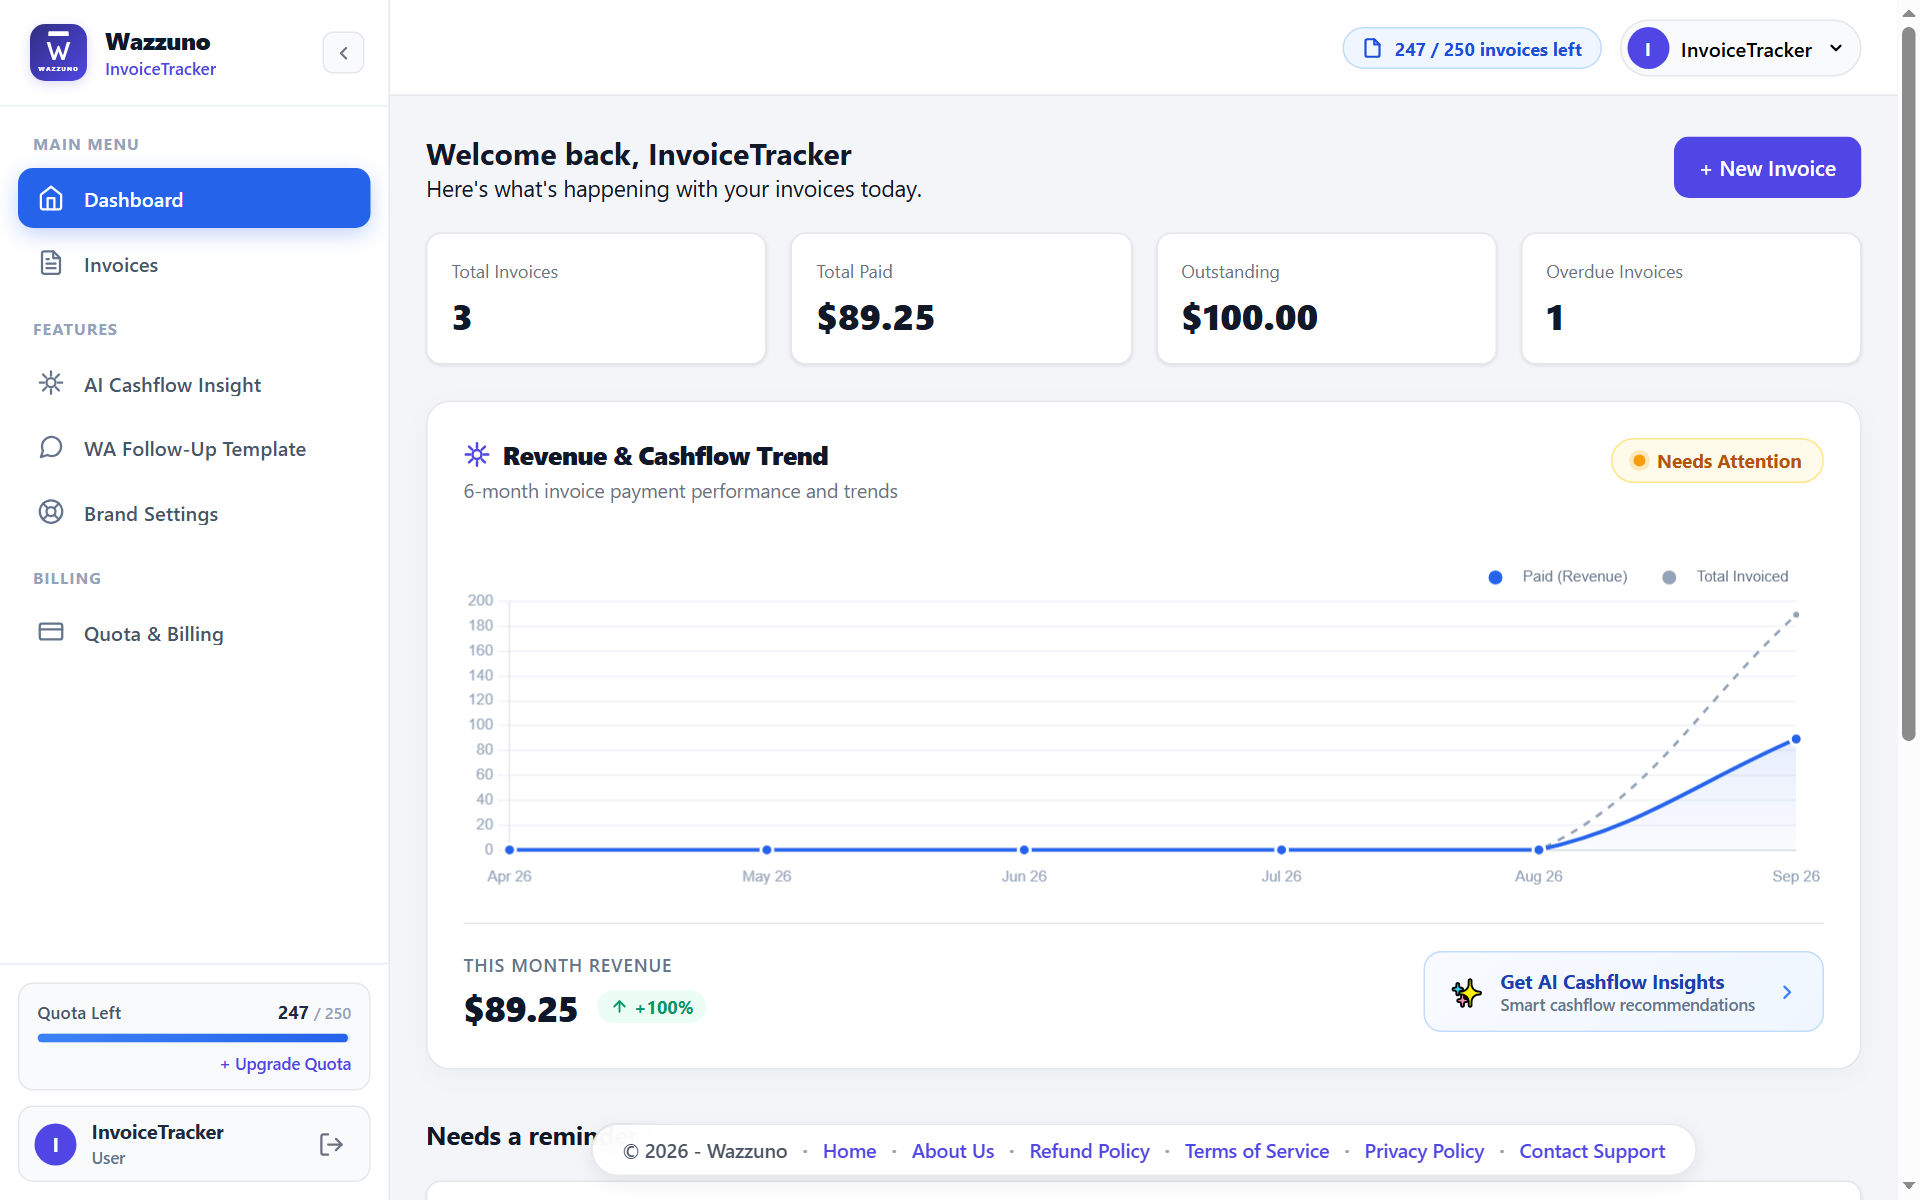Open the Contact Support link
The image size is (1920, 1200).
pyautogui.click(x=1592, y=1151)
